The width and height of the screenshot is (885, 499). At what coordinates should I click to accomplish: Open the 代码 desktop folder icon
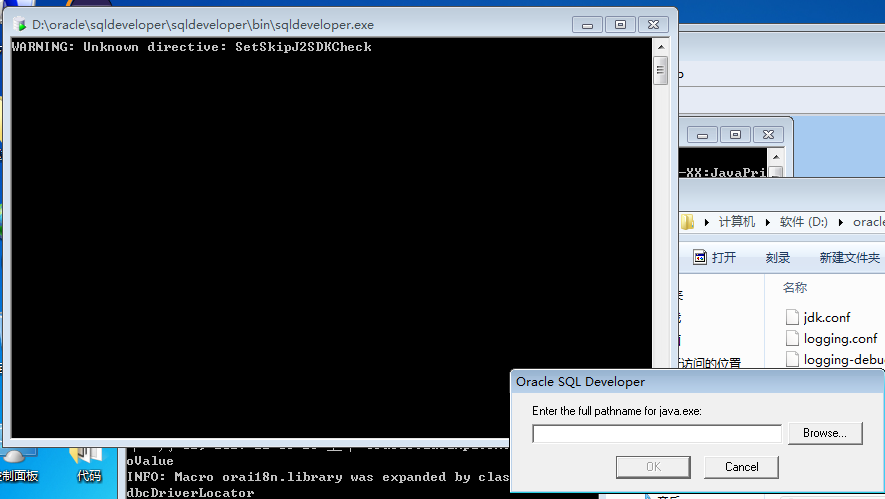point(88,465)
